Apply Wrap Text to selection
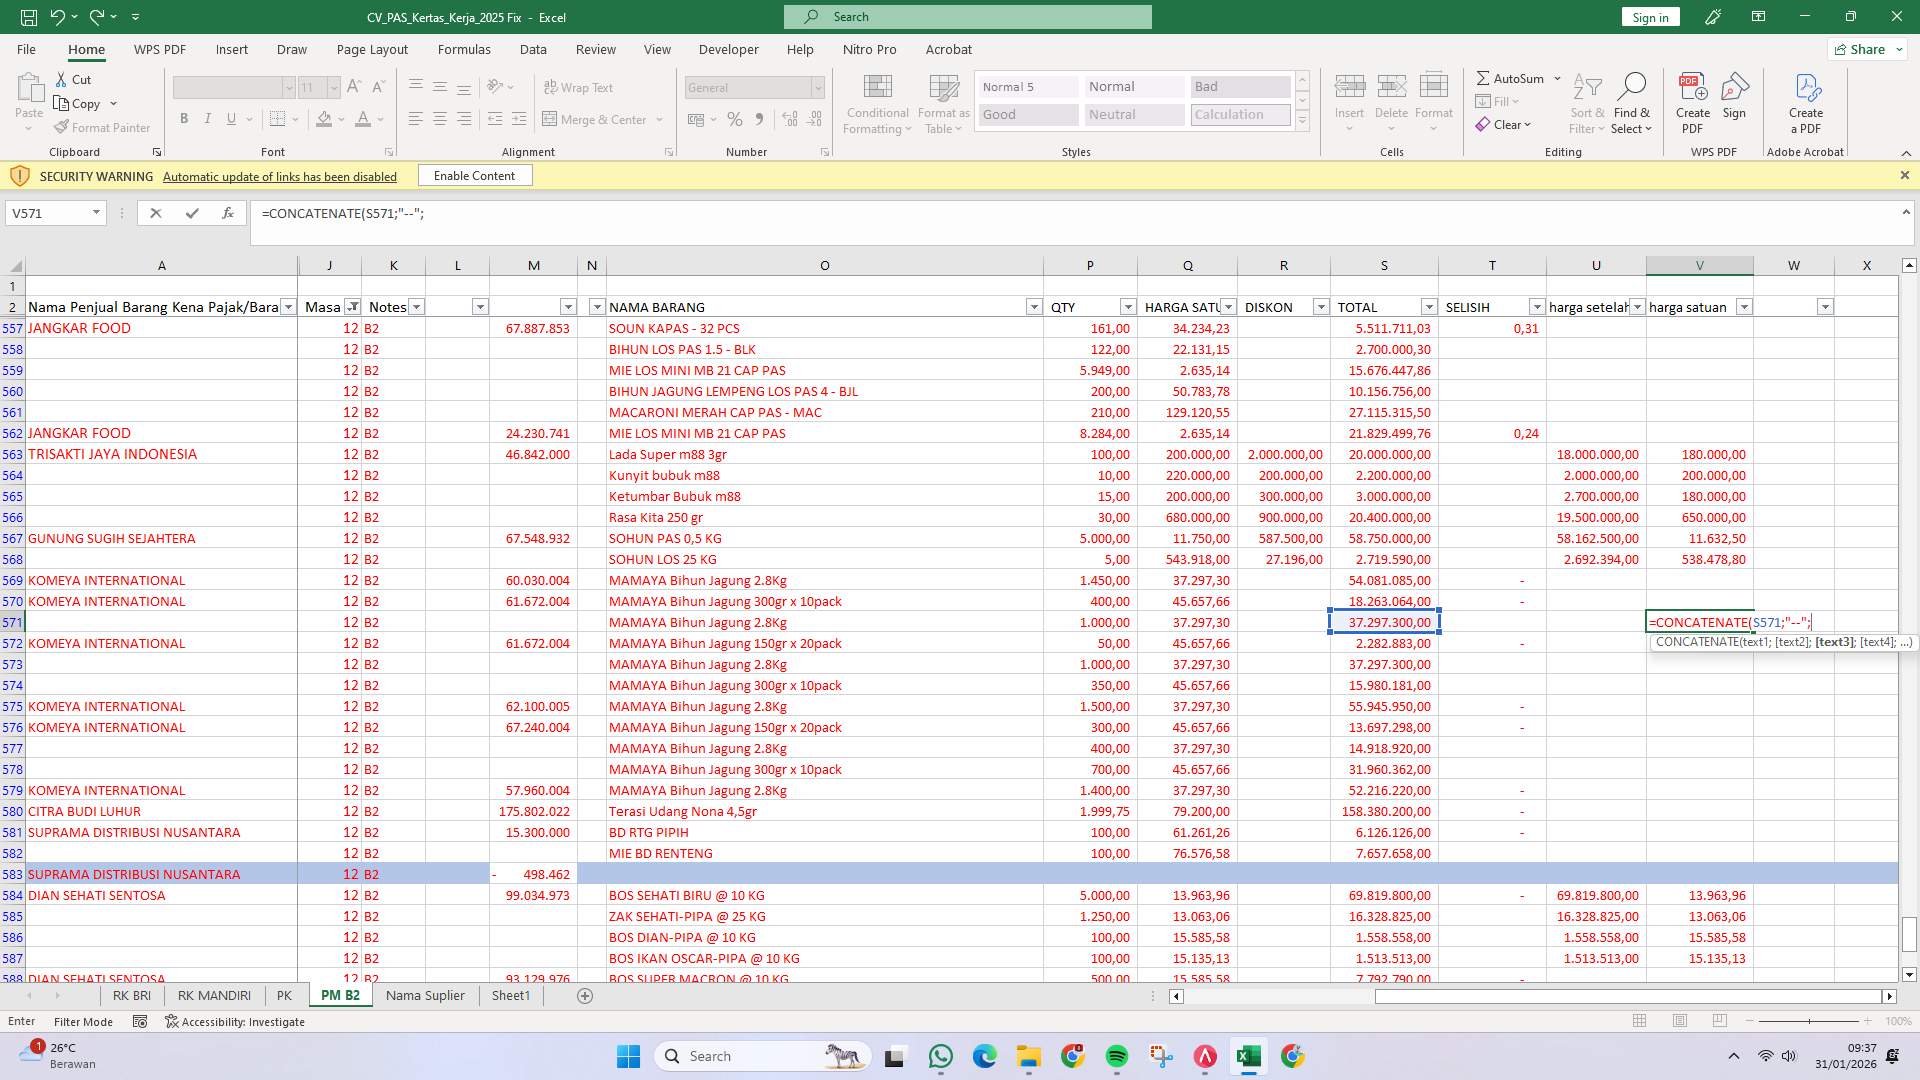 pos(578,87)
